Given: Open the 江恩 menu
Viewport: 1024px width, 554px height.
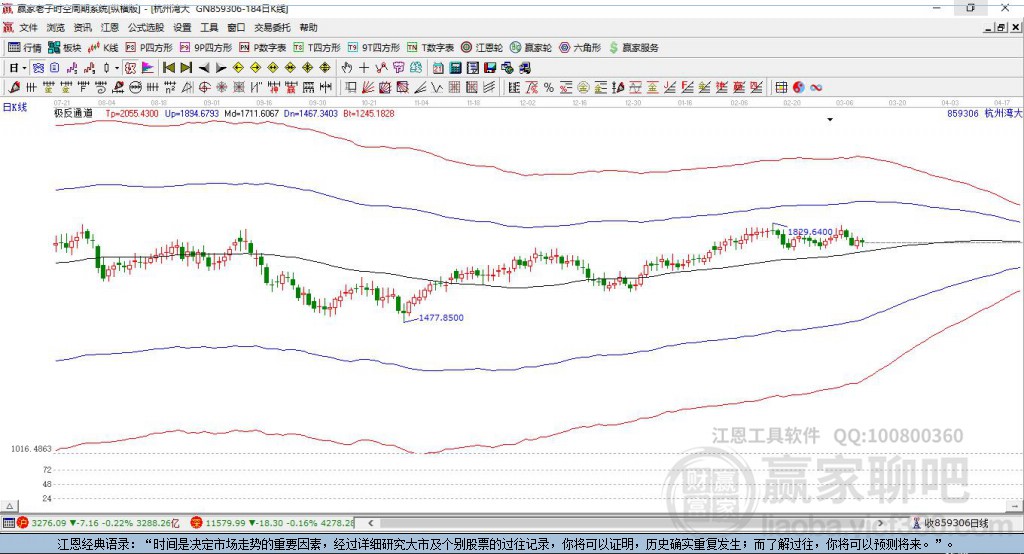Looking at the screenshot, I should [110, 27].
